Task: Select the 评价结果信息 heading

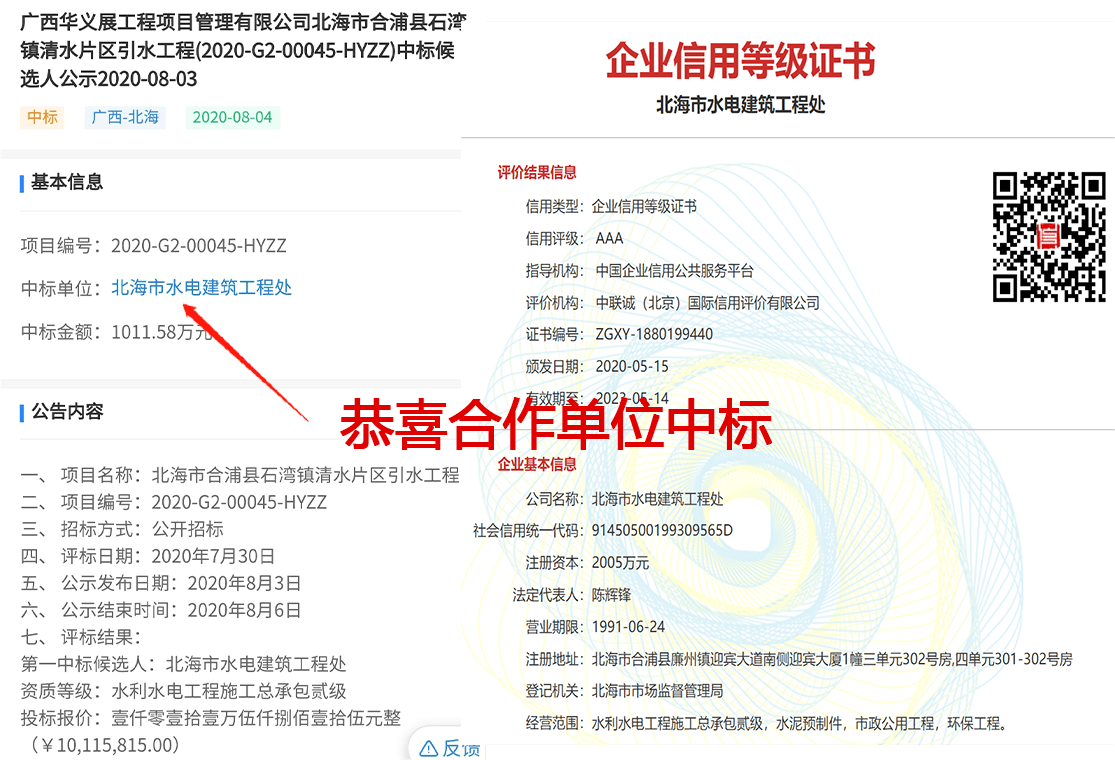Action: tap(537, 172)
